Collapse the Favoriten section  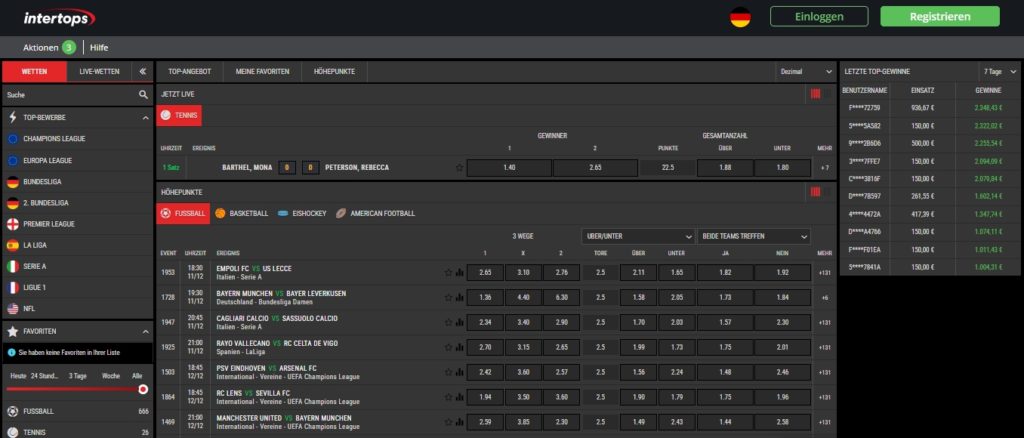pos(145,332)
